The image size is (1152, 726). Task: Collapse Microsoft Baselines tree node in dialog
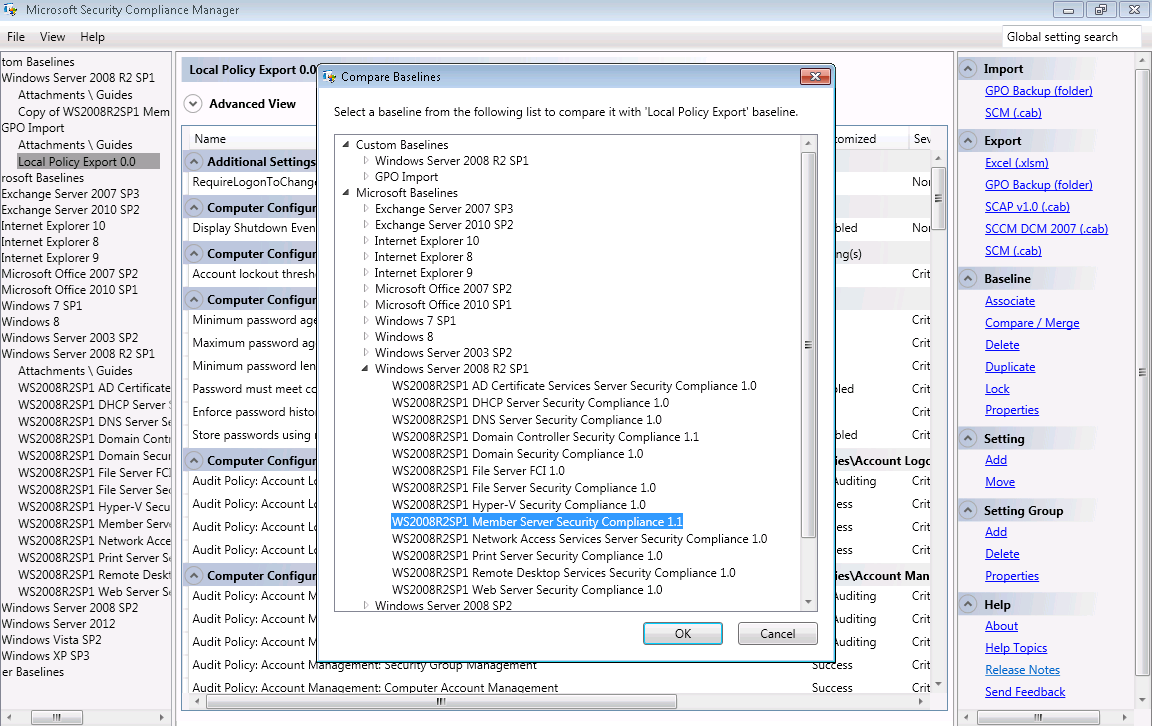tap(345, 193)
